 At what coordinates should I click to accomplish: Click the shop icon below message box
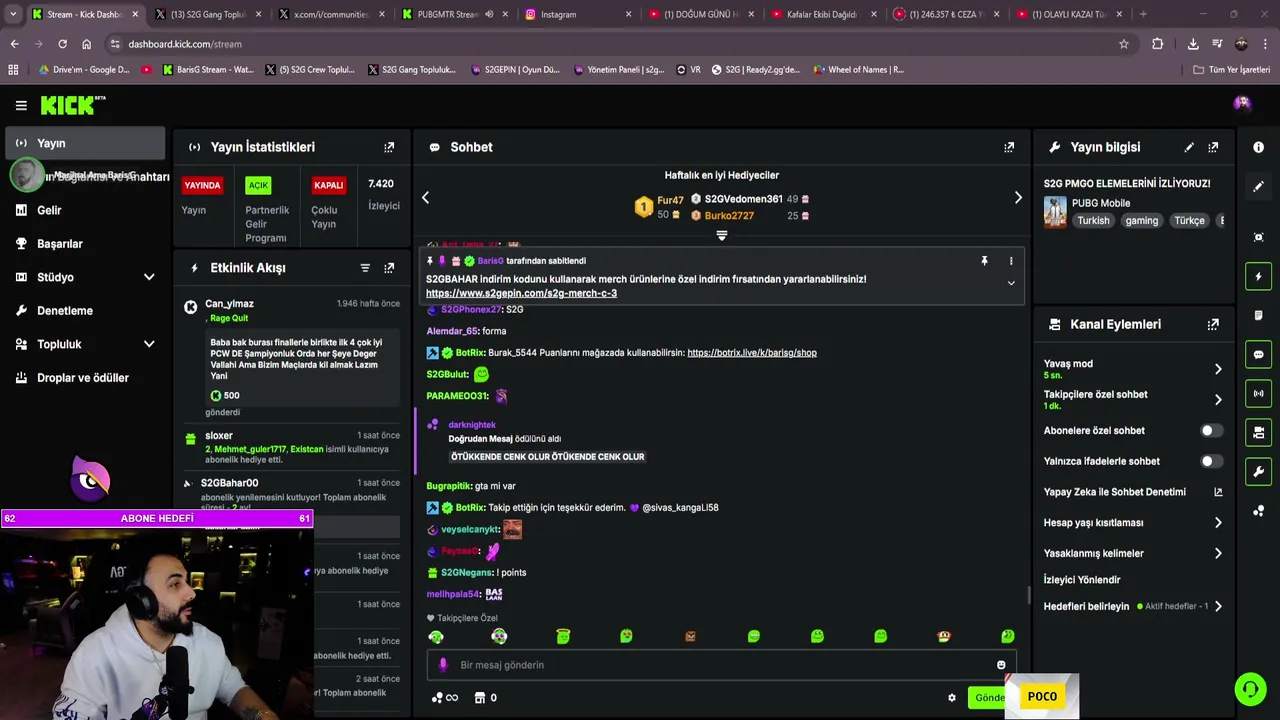[x=480, y=698]
